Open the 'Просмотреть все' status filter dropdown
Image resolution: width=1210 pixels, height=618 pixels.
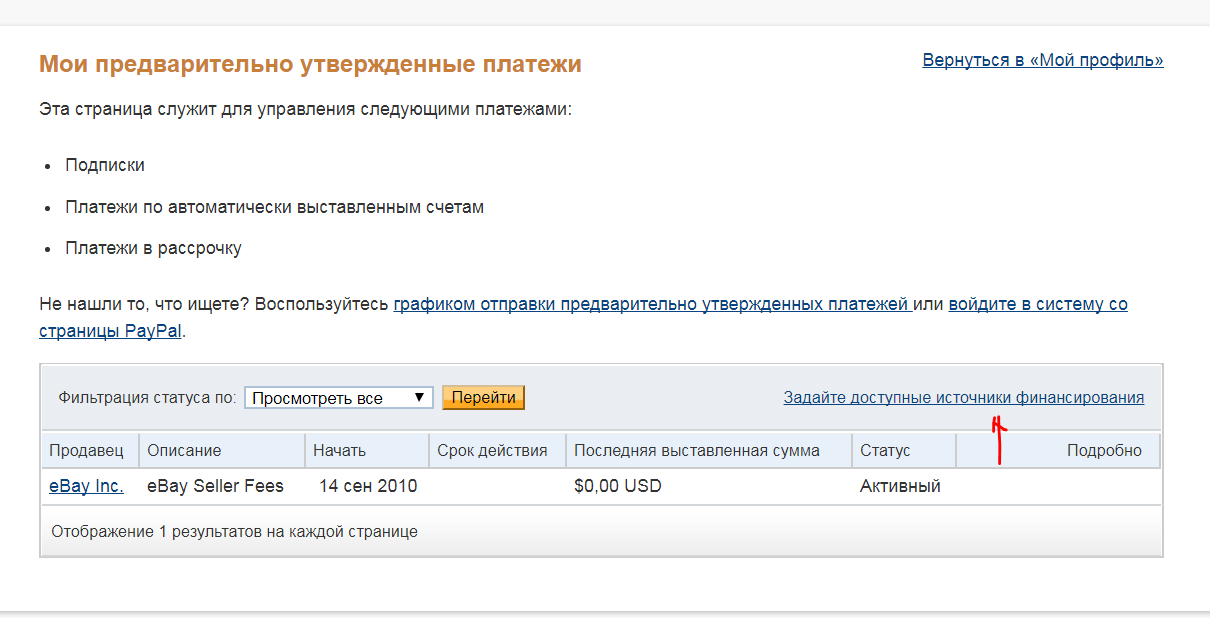(x=339, y=398)
